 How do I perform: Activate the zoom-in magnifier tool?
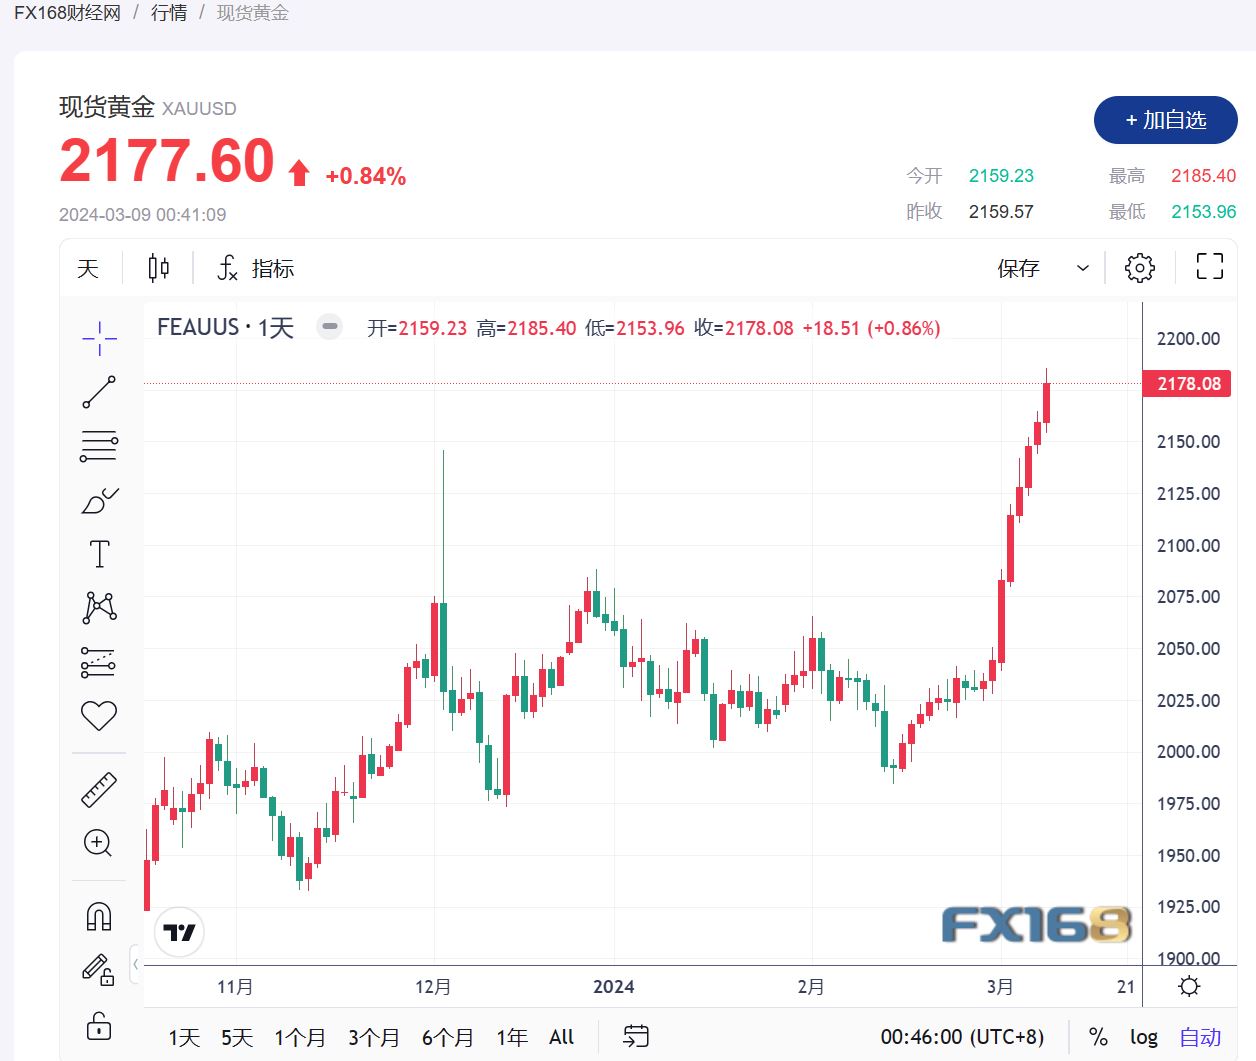[98, 843]
